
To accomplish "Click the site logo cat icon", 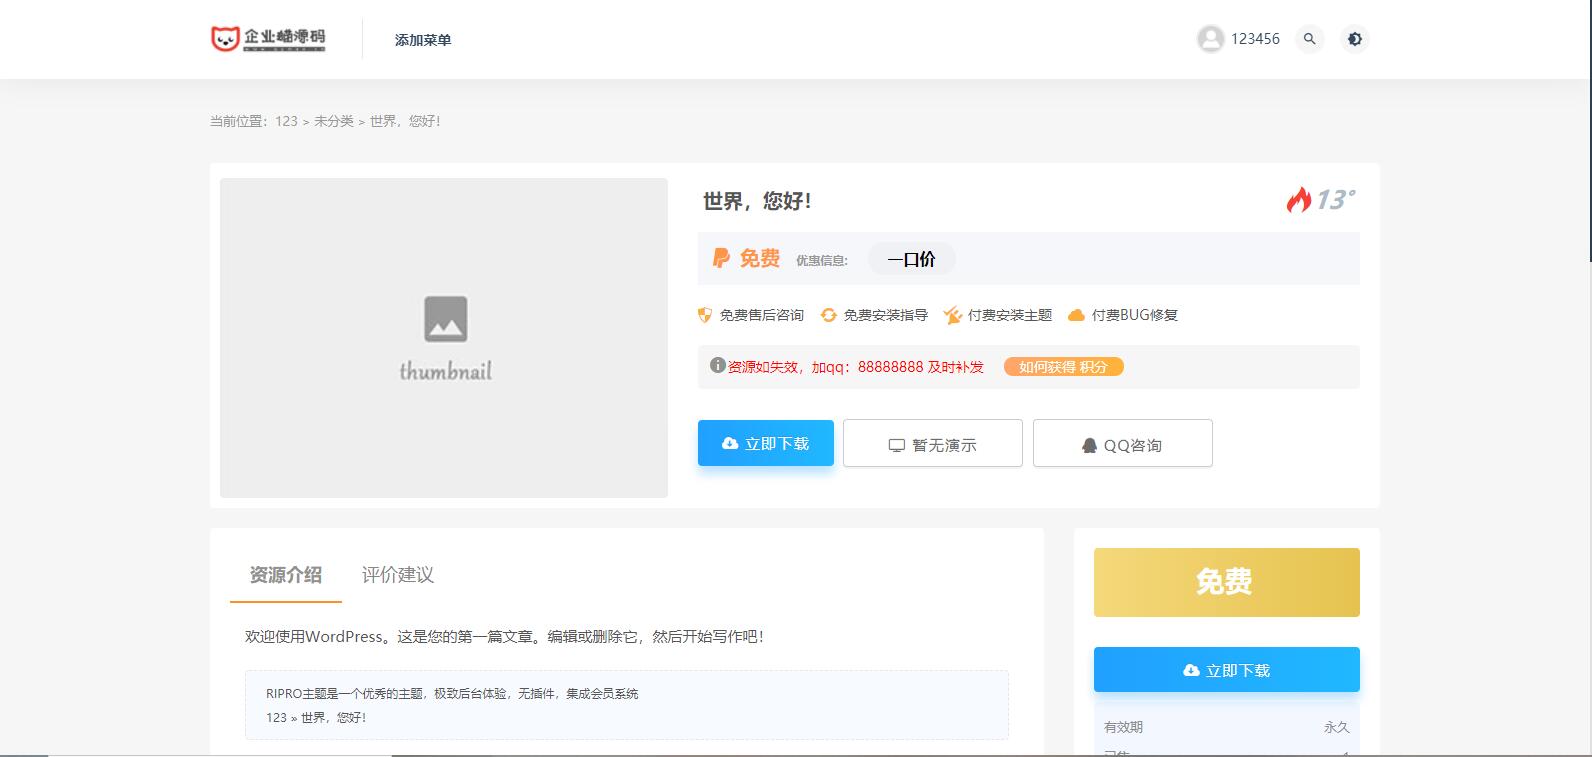I will (x=225, y=39).
